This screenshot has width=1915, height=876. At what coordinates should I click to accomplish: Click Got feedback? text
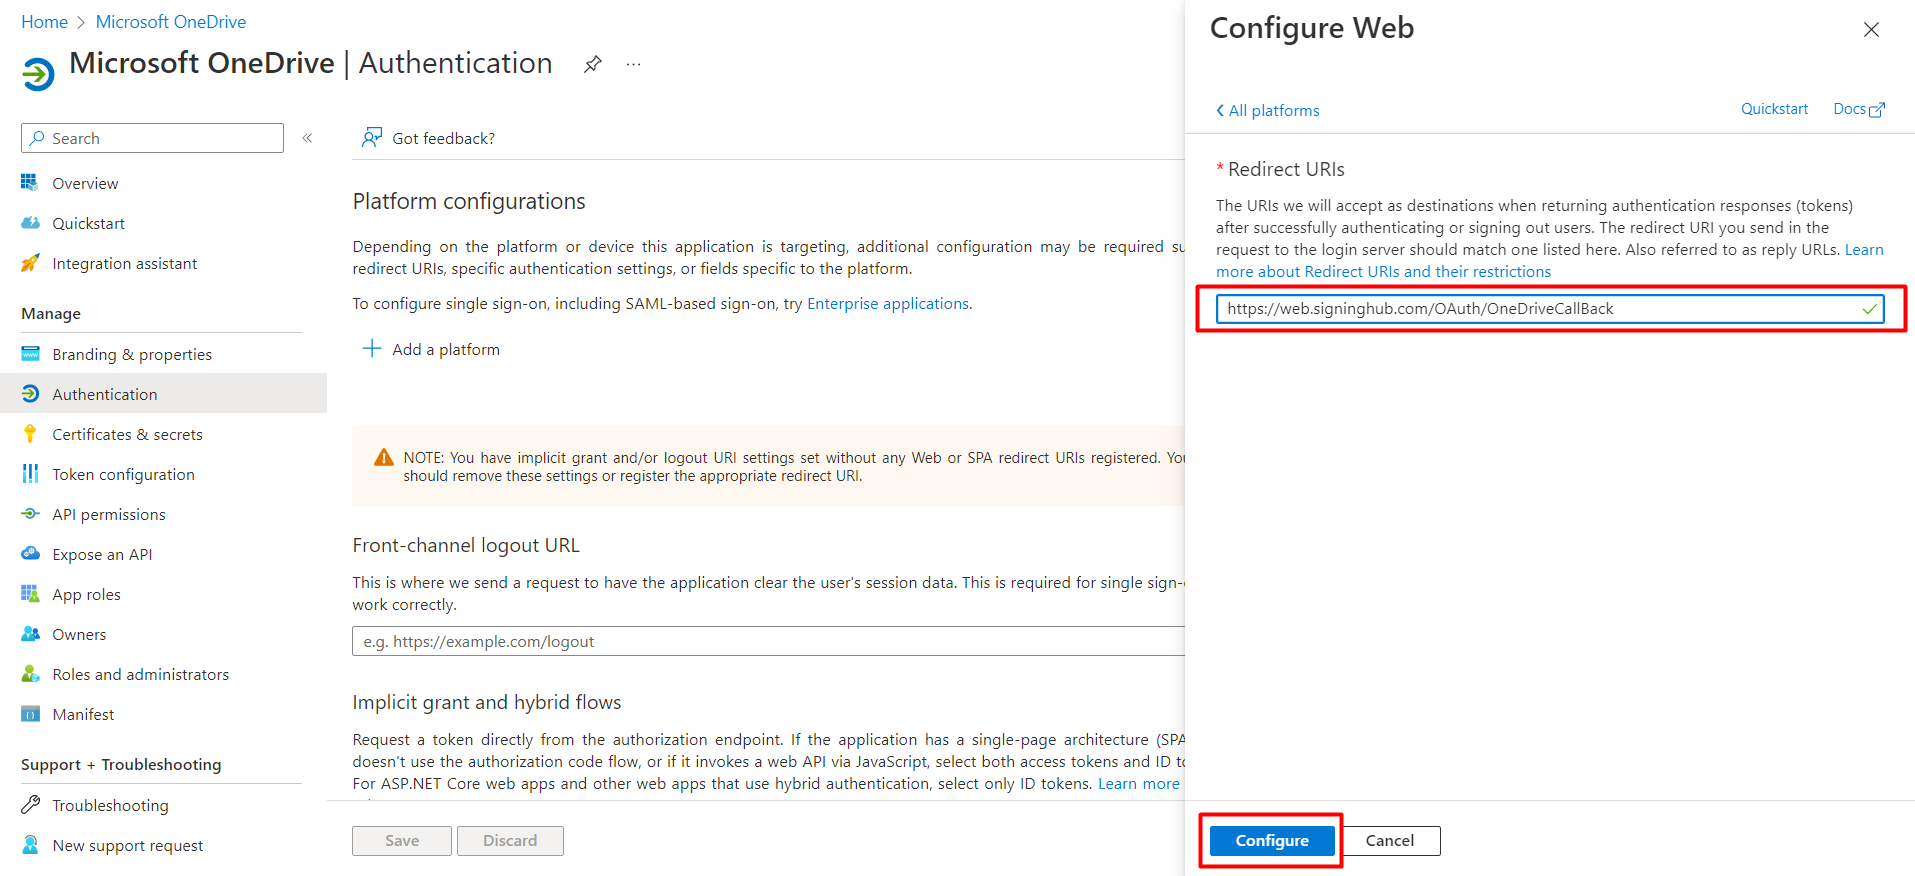coord(443,138)
